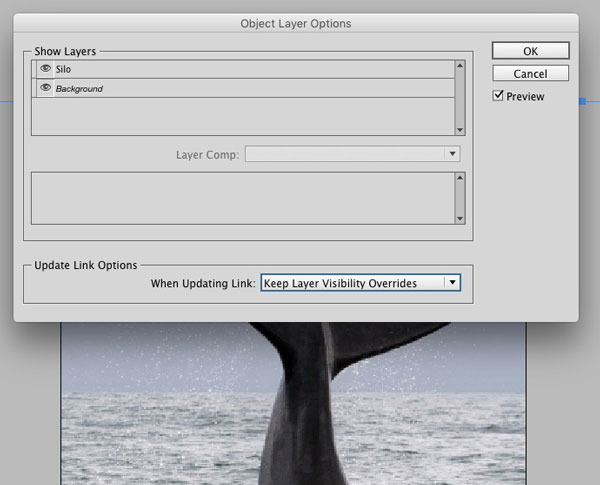Screen dimensions: 600x485
Task: Hide the Silo layer eye icon
Action: tap(46, 69)
